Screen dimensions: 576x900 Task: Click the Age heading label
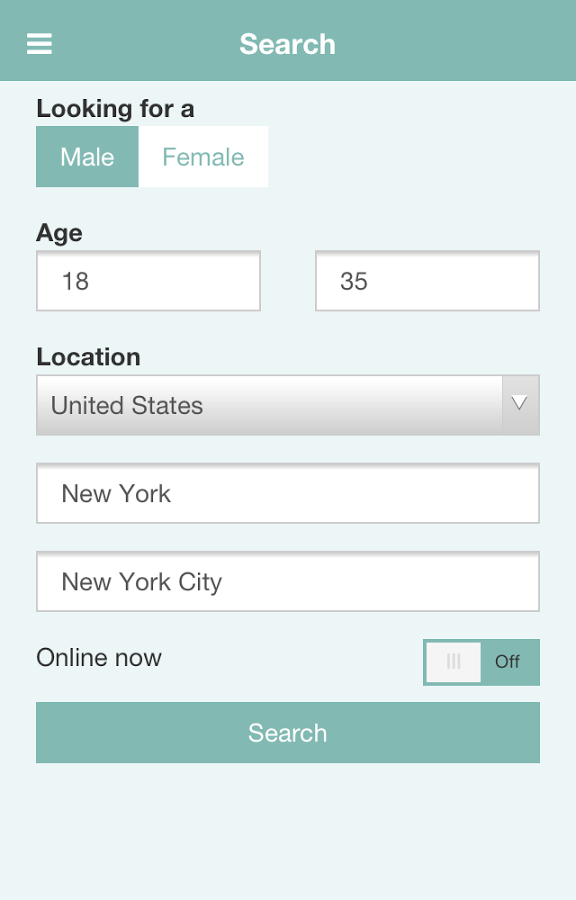tap(59, 233)
